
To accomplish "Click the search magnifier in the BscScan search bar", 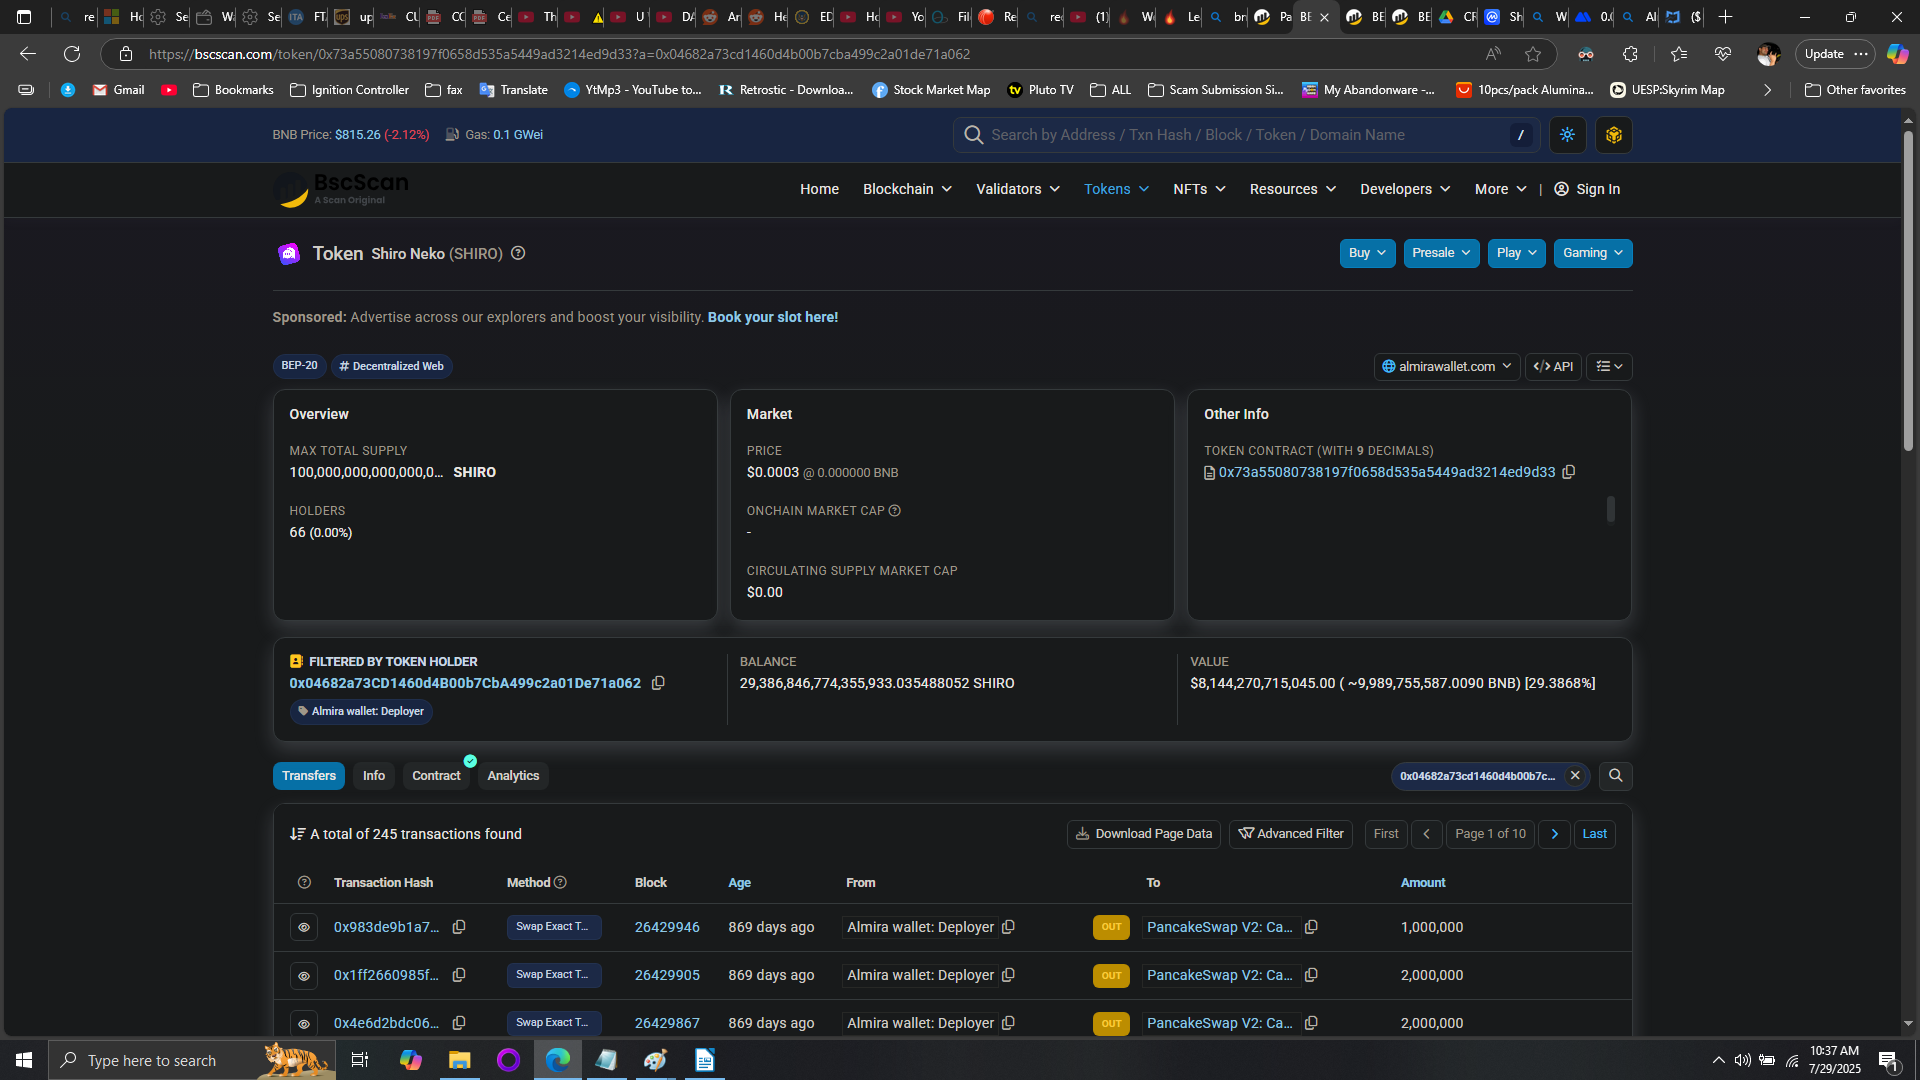I will (973, 135).
